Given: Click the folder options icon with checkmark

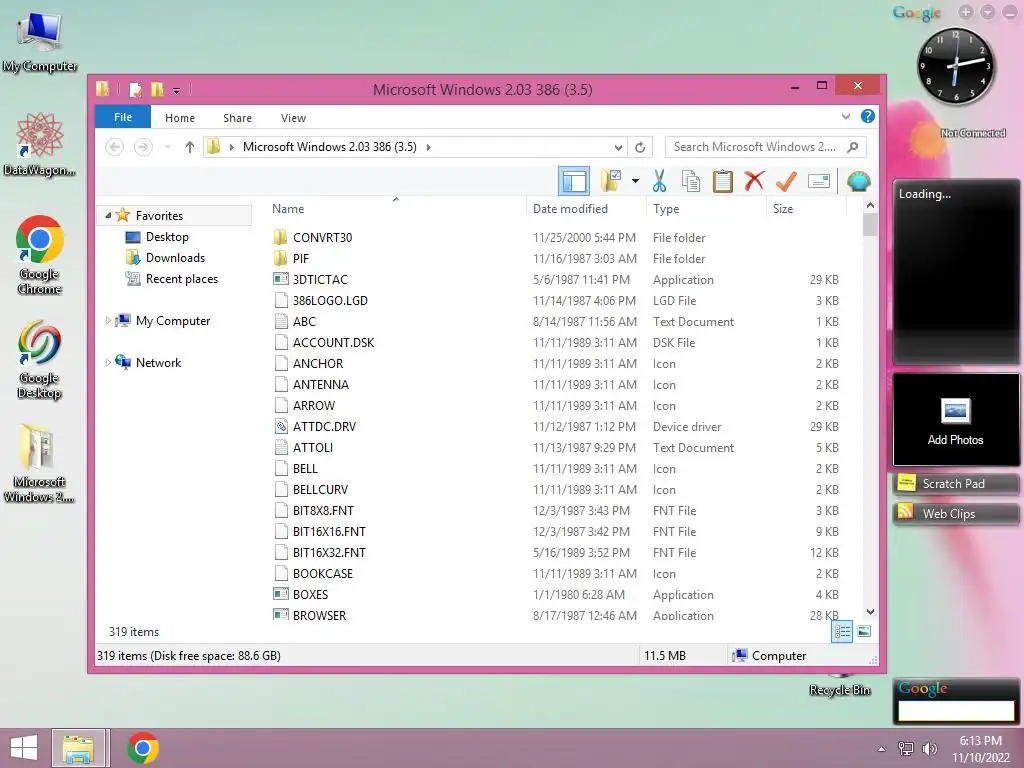Looking at the screenshot, I should (x=611, y=181).
